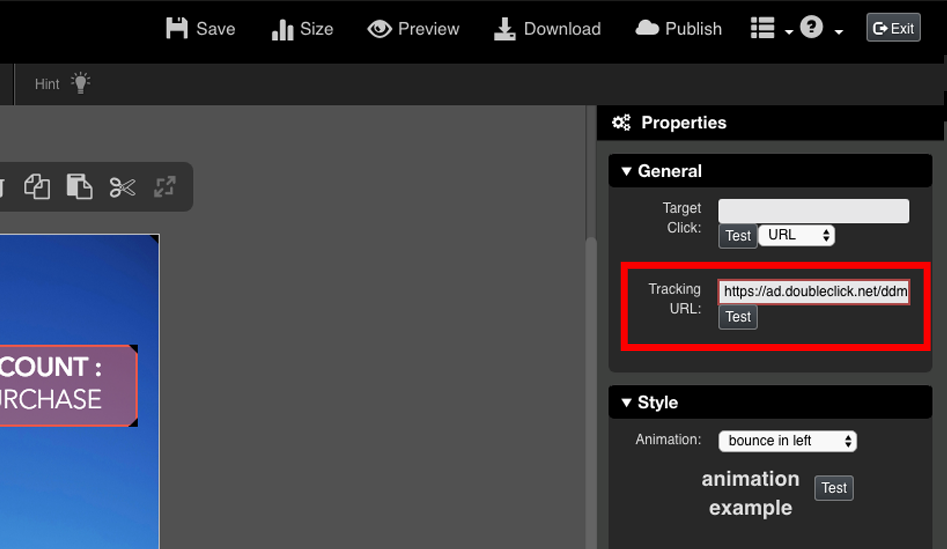Select the bounce in left animation dropdown
The height and width of the screenshot is (549, 947).
pyautogui.click(x=787, y=441)
